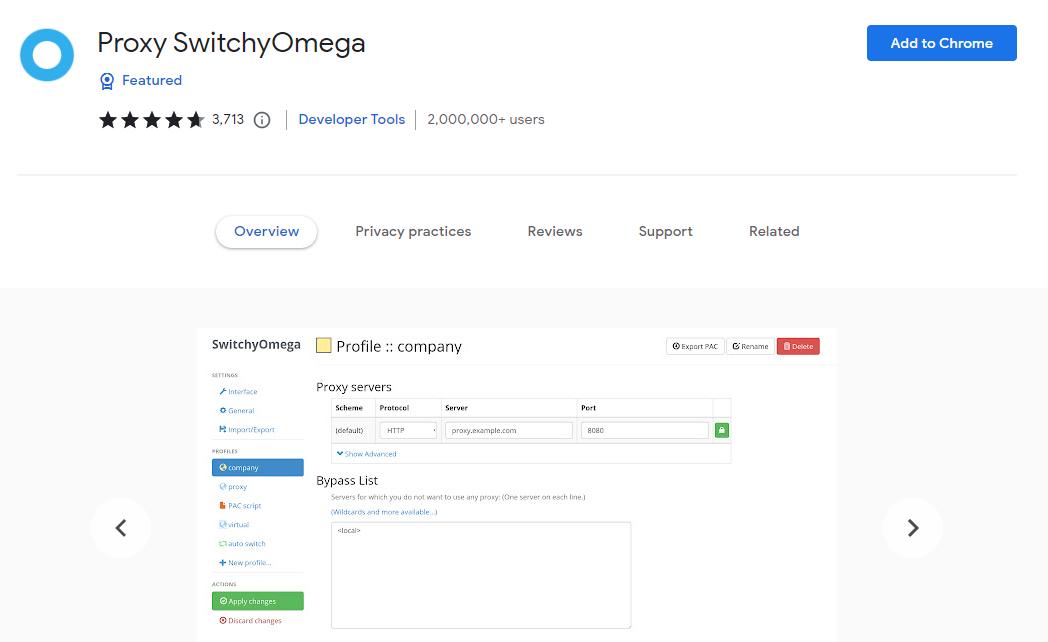
Task: Open Interface settings in sidebar
Action: 238,391
